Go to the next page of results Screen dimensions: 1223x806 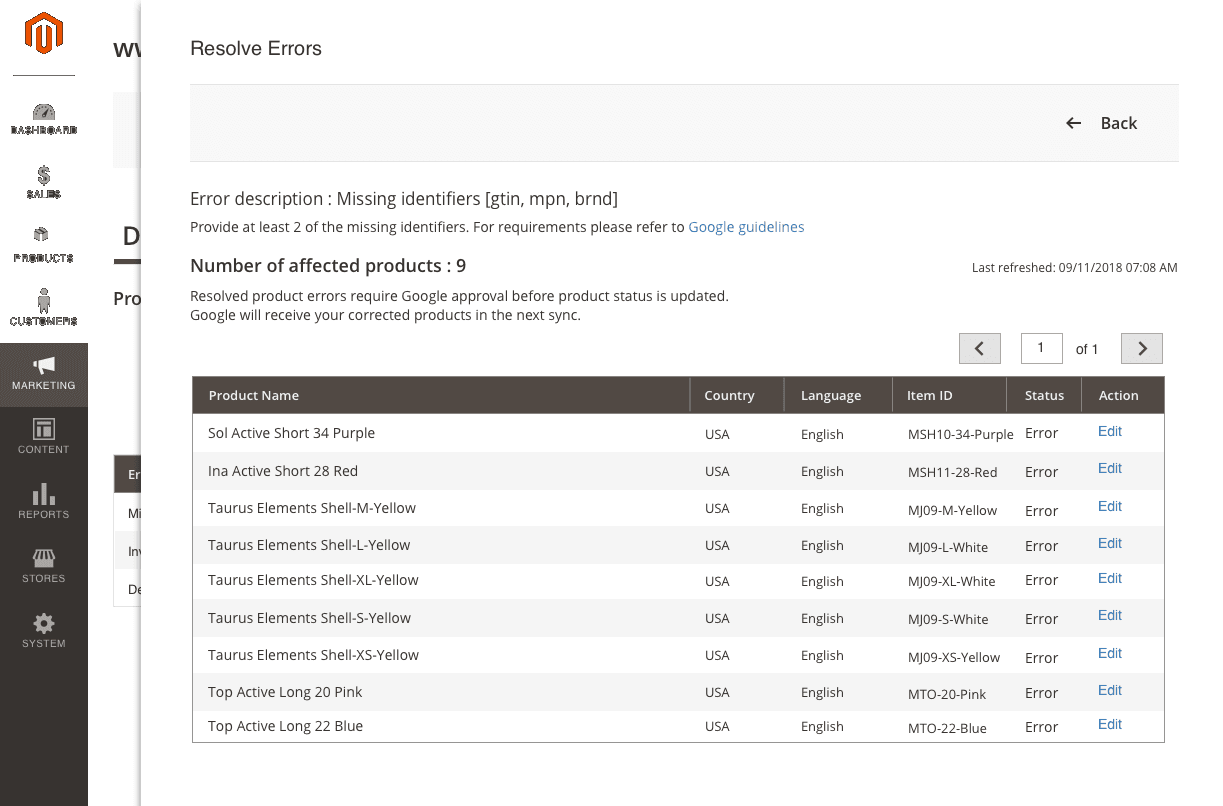[1141, 348]
